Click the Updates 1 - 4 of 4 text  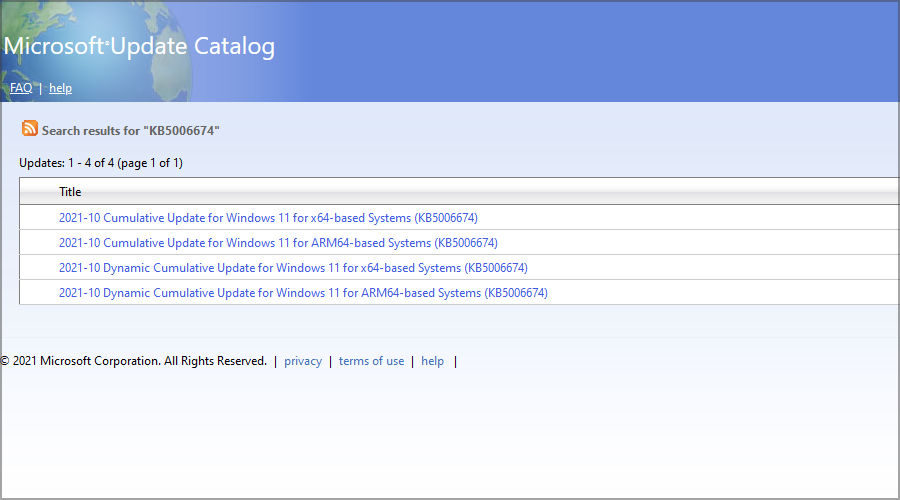coord(67,163)
